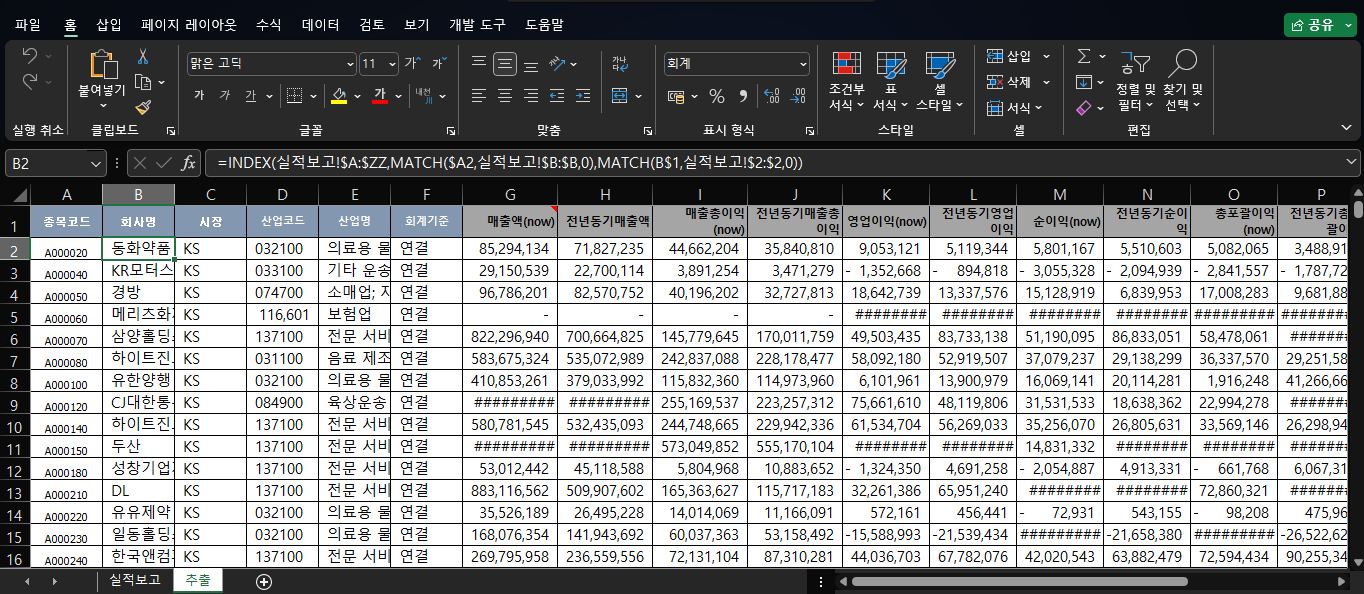Click the Wrap Text icon

pos(619,63)
